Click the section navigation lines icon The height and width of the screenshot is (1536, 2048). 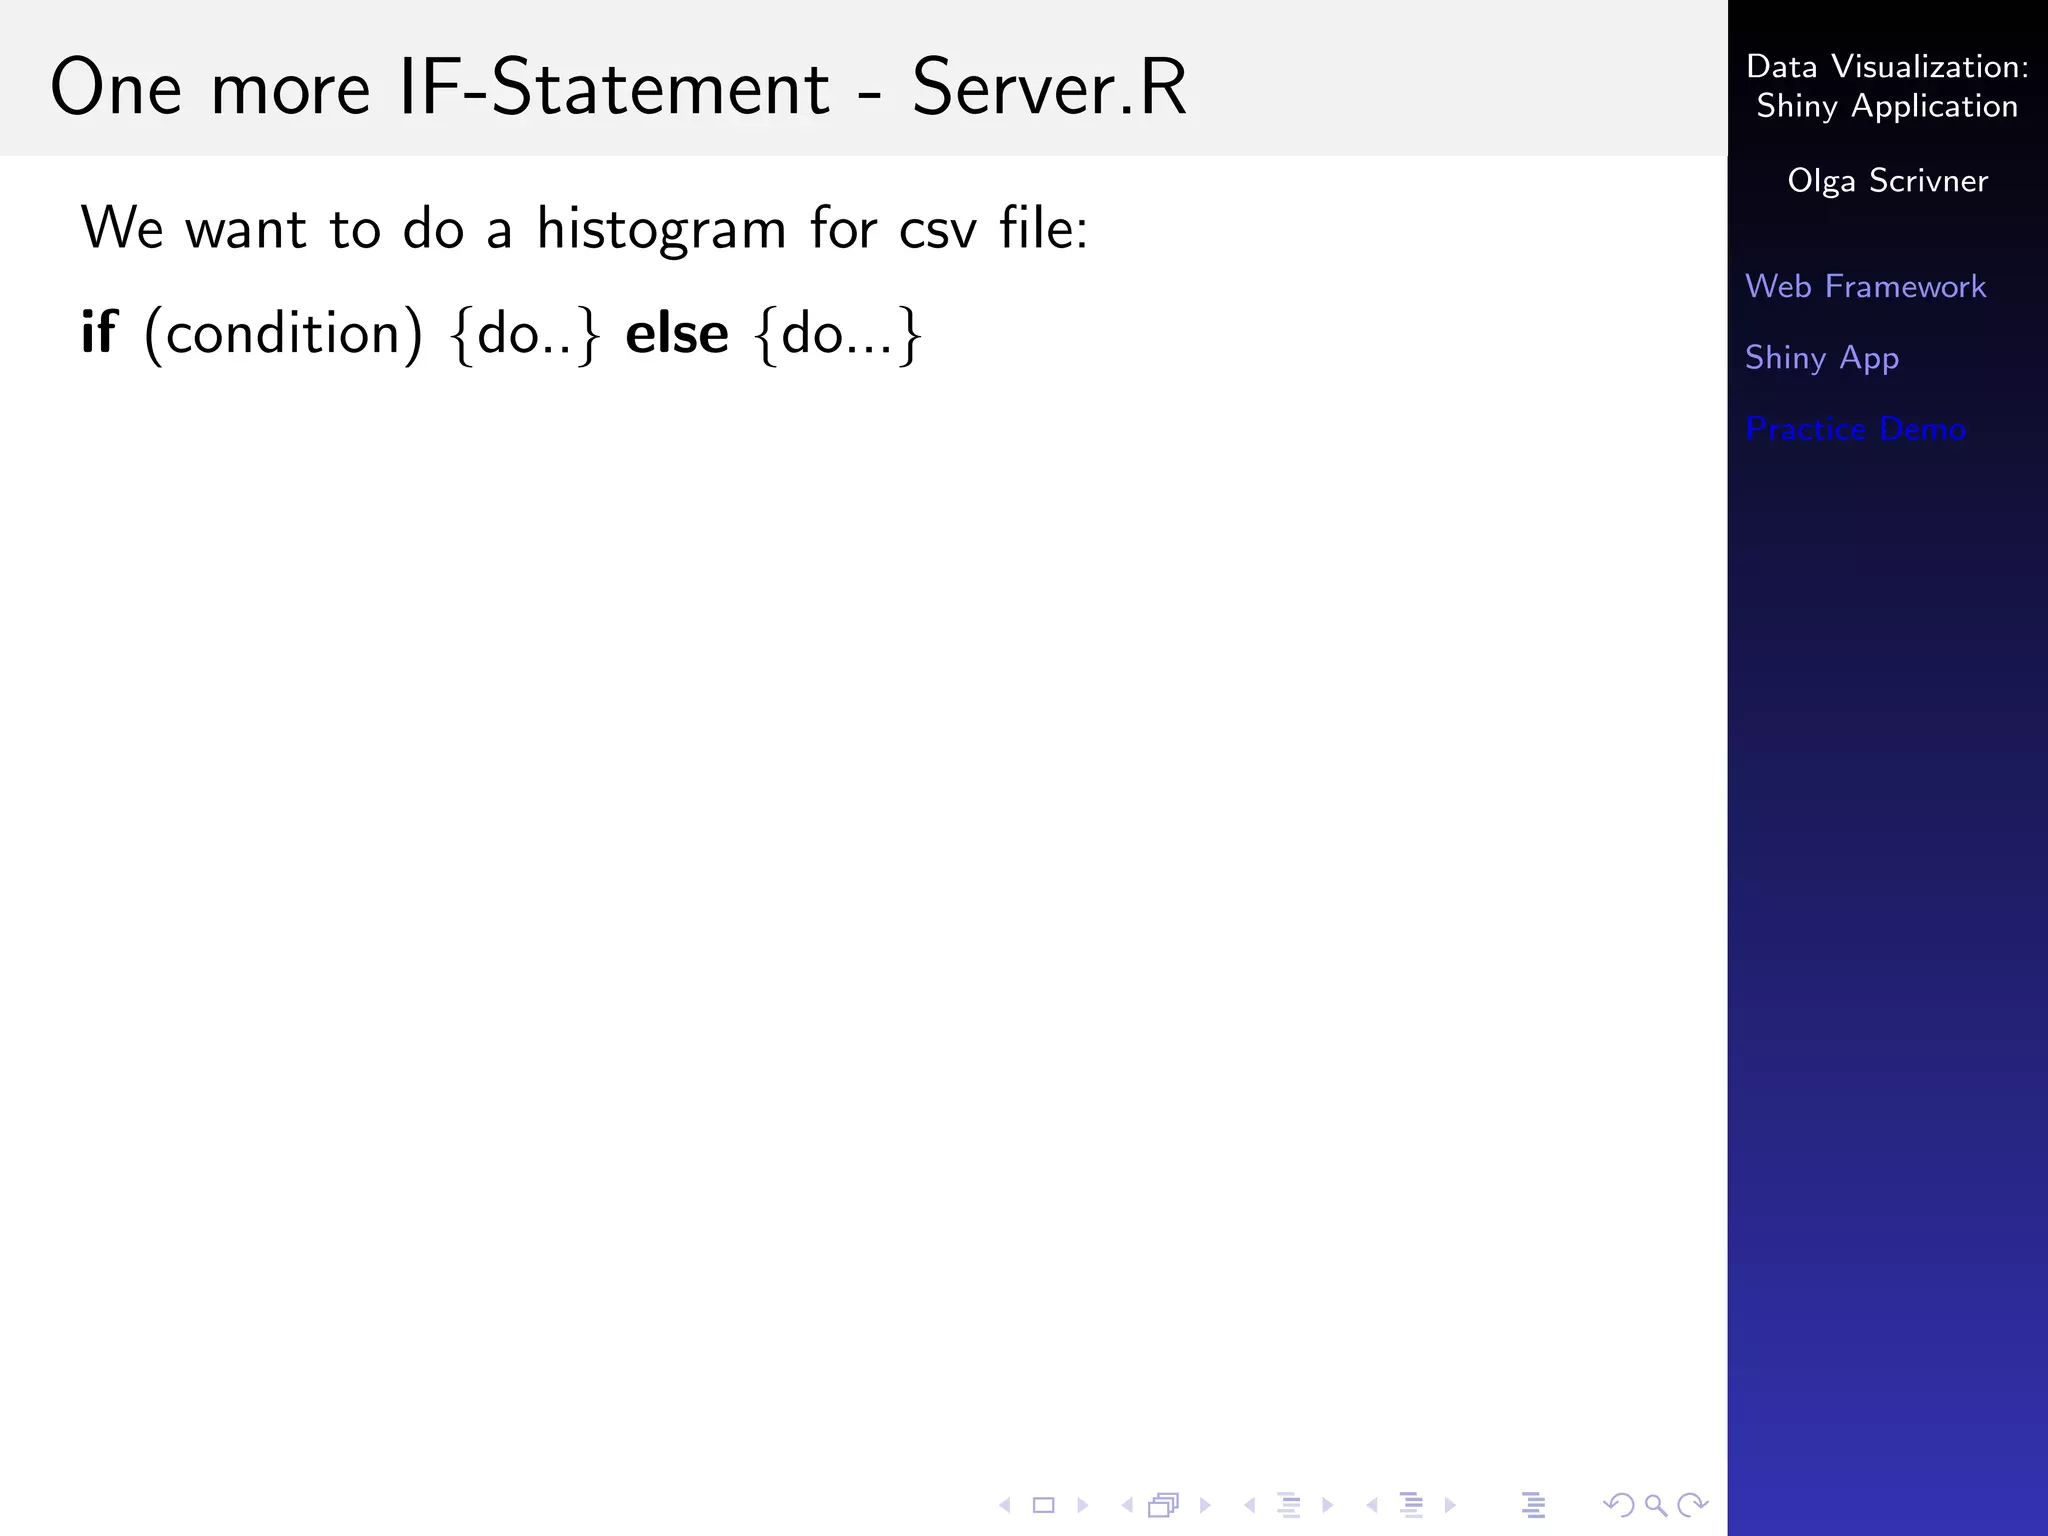tap(1412, 1504)
